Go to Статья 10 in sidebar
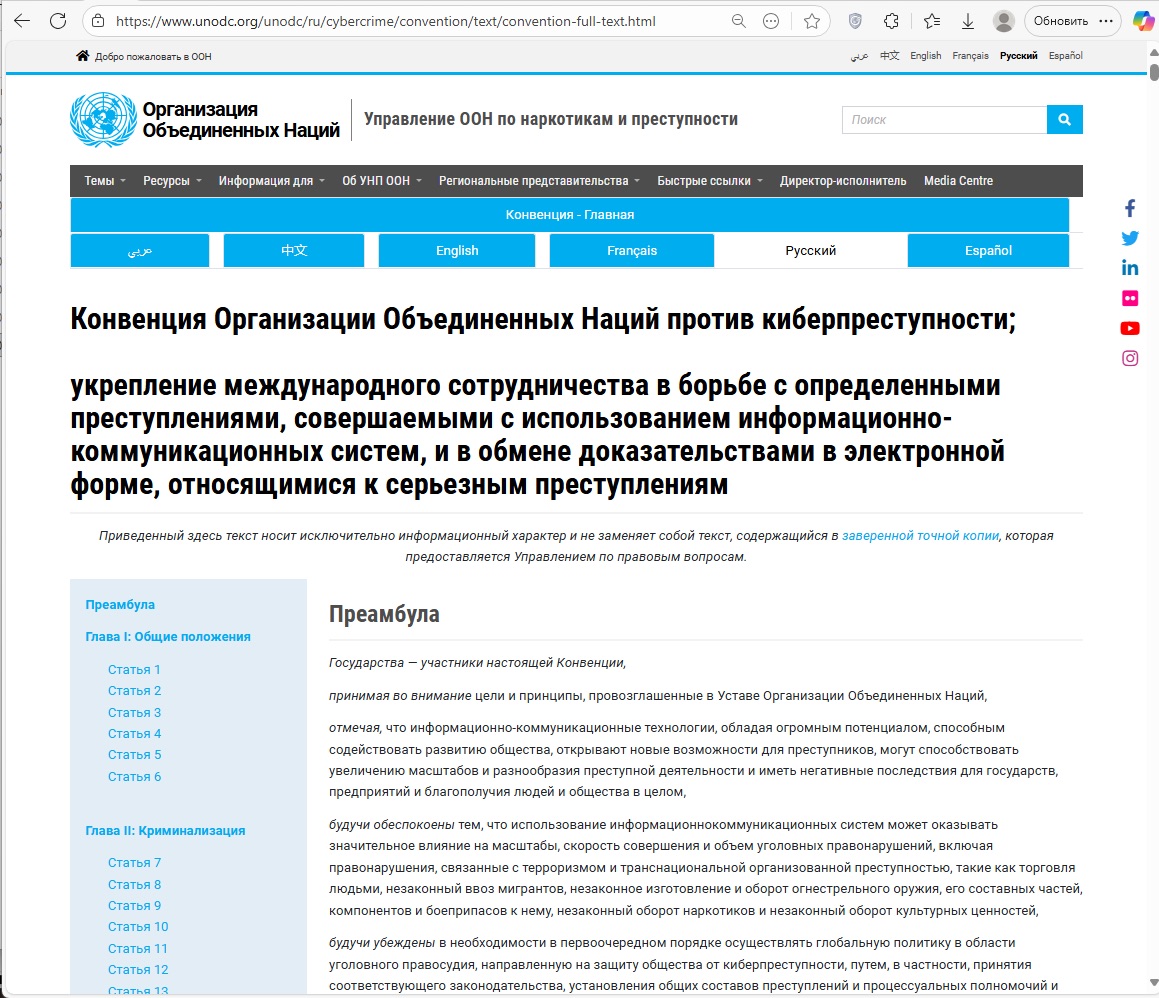Viewport: 1159px width, 998px height. point(137,927)
